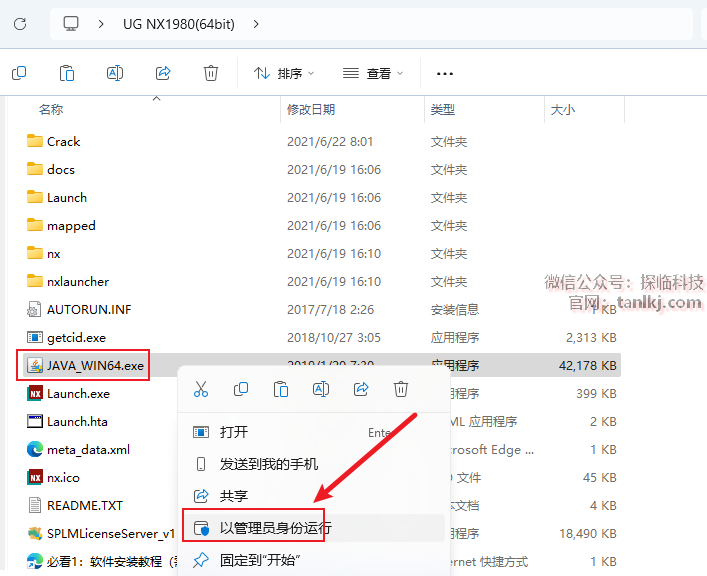
Task: Click the refresh icon beside address bar
Action: (20, 23)
